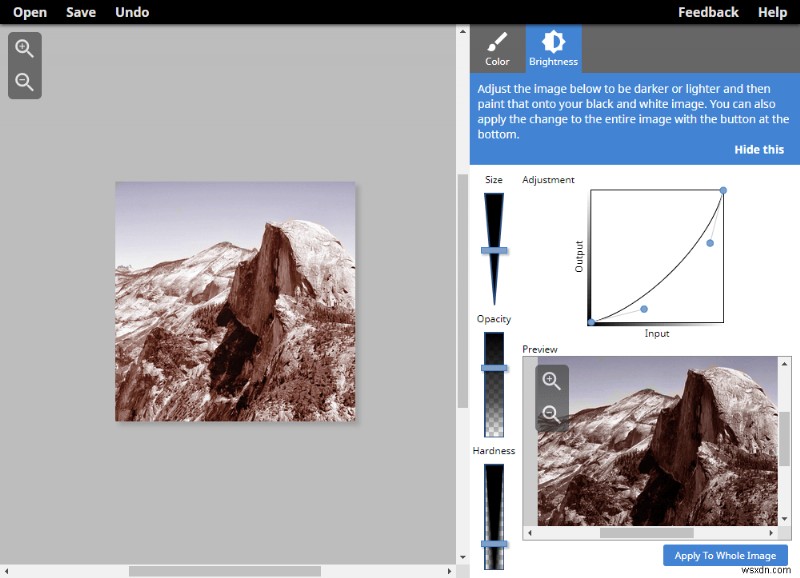
Task: Select the bottom-left curve endpoint
Action: point(591,322)
